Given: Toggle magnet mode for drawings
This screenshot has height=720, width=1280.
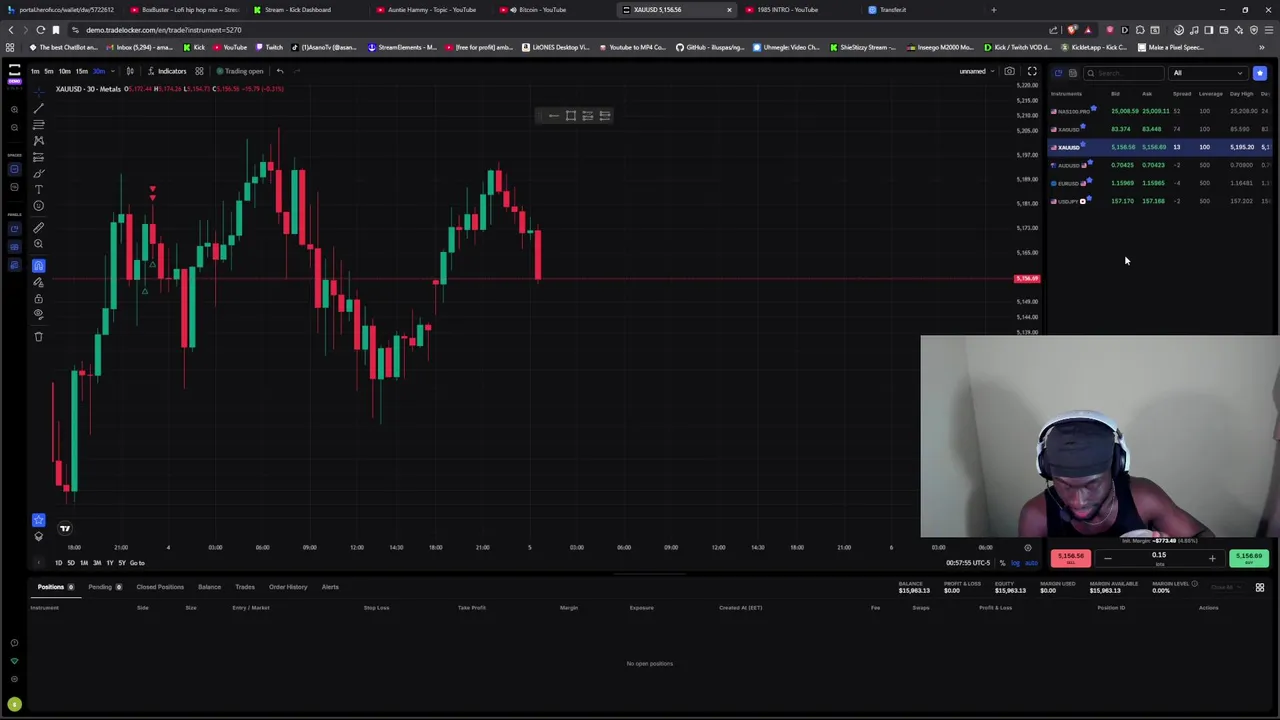Looking at the screenshot, I should click(38, 266).
